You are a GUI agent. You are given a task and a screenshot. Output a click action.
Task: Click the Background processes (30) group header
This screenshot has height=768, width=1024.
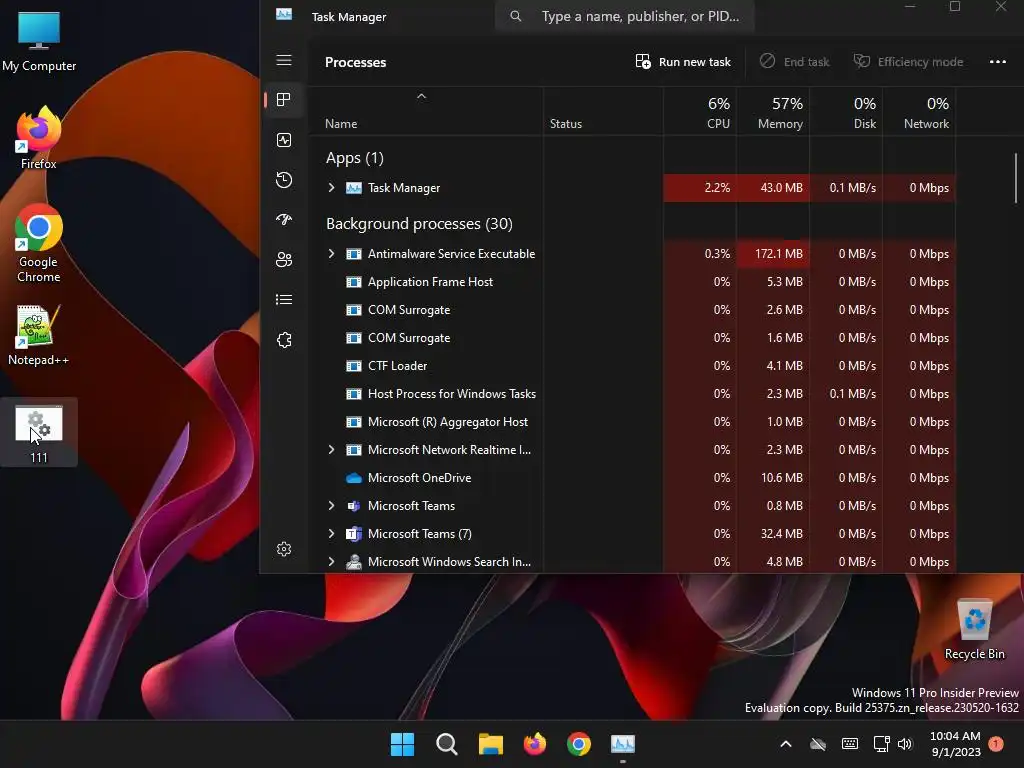click(x=419, y=223)
